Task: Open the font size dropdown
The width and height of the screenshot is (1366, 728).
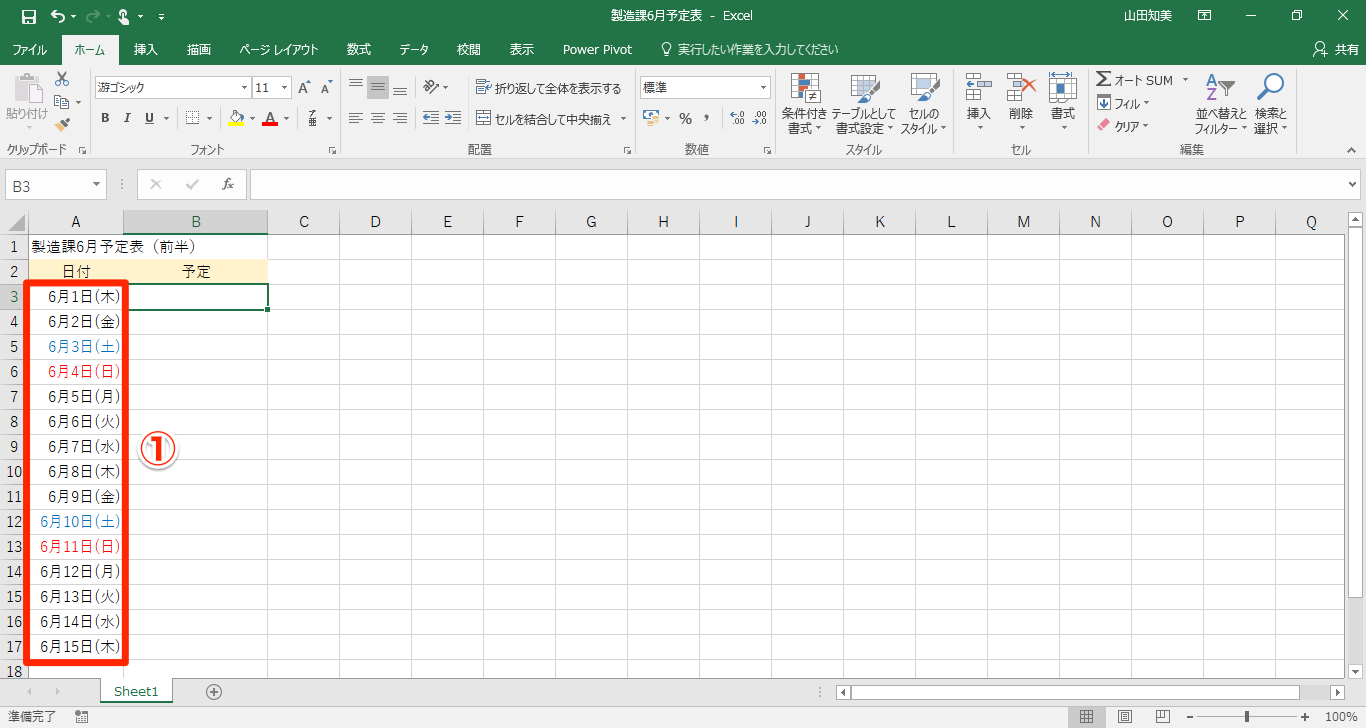Action: [x=285, y=88]
